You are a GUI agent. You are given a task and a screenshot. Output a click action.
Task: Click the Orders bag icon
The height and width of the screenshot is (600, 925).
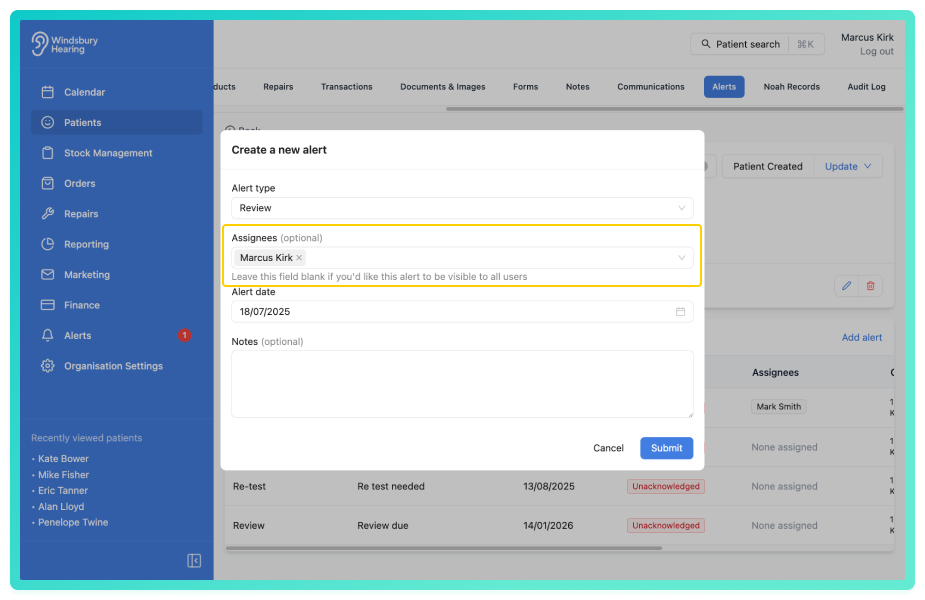pyautogui.click(x=48, y=183)
